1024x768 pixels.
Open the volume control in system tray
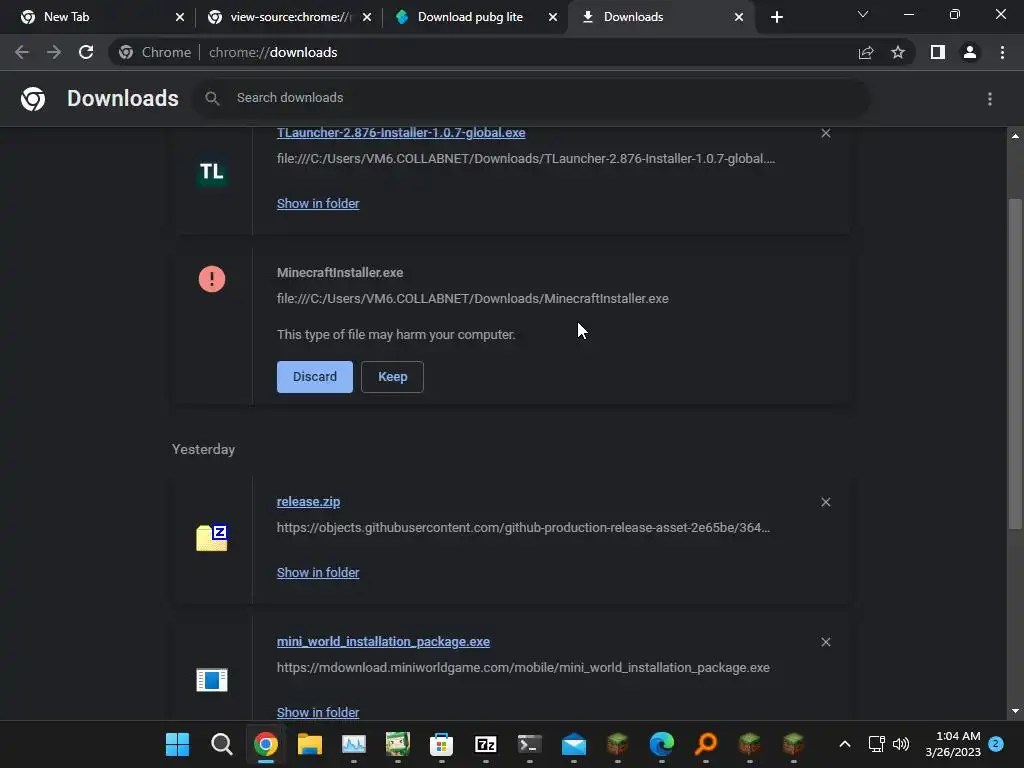pyautogui.click(x=901, y=744)
